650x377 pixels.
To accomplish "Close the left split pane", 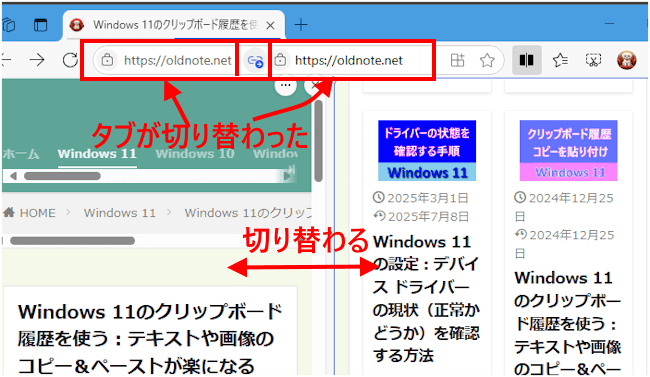I will click(315, 85).
